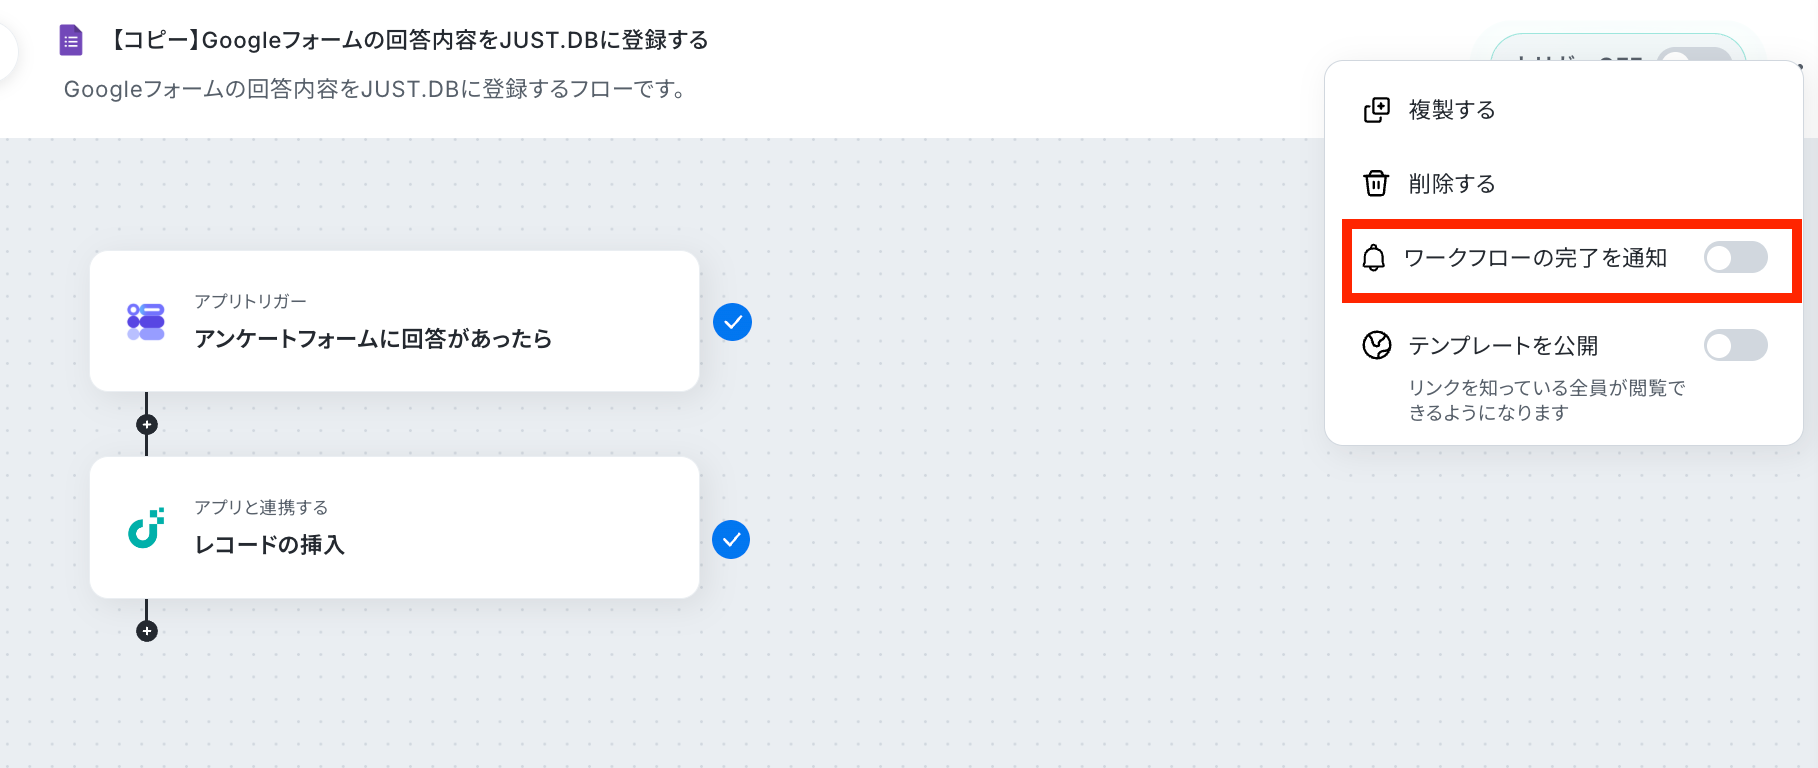Click the flow description text below the title
This screenshot has height=768, width=1818.
[378, 89]
